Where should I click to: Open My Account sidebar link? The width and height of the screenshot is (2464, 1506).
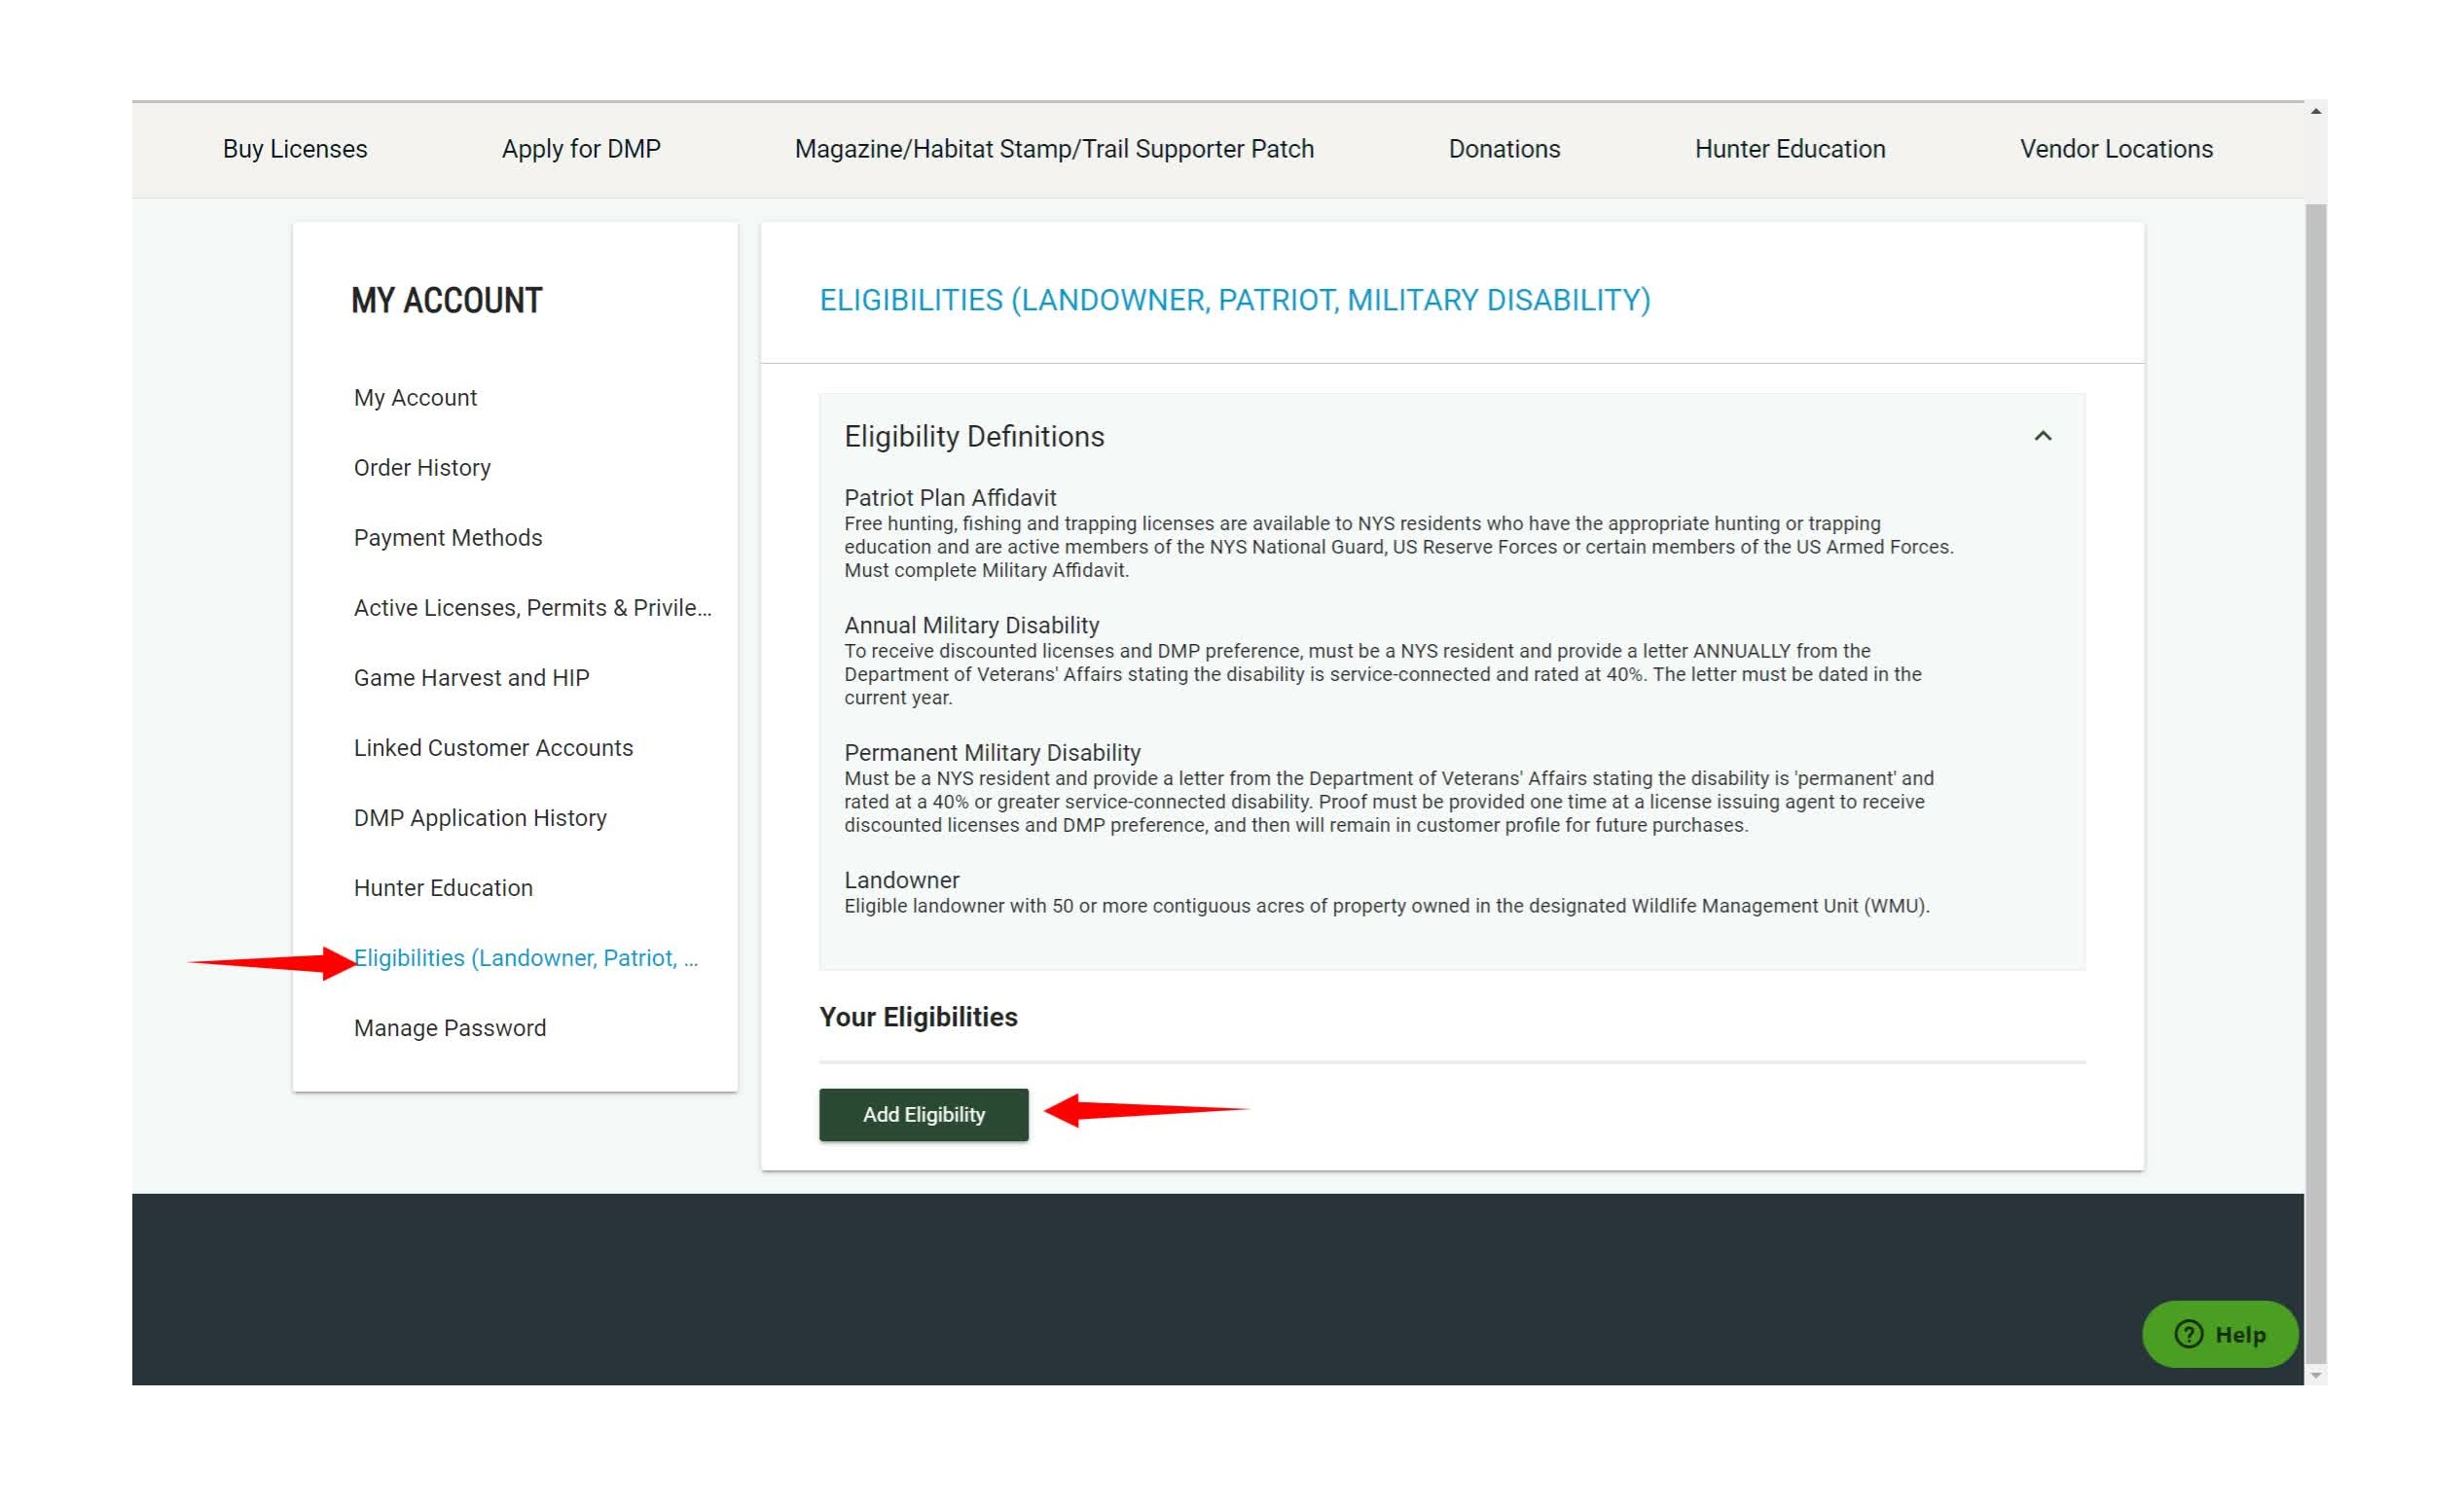click(x=415, y=398)
